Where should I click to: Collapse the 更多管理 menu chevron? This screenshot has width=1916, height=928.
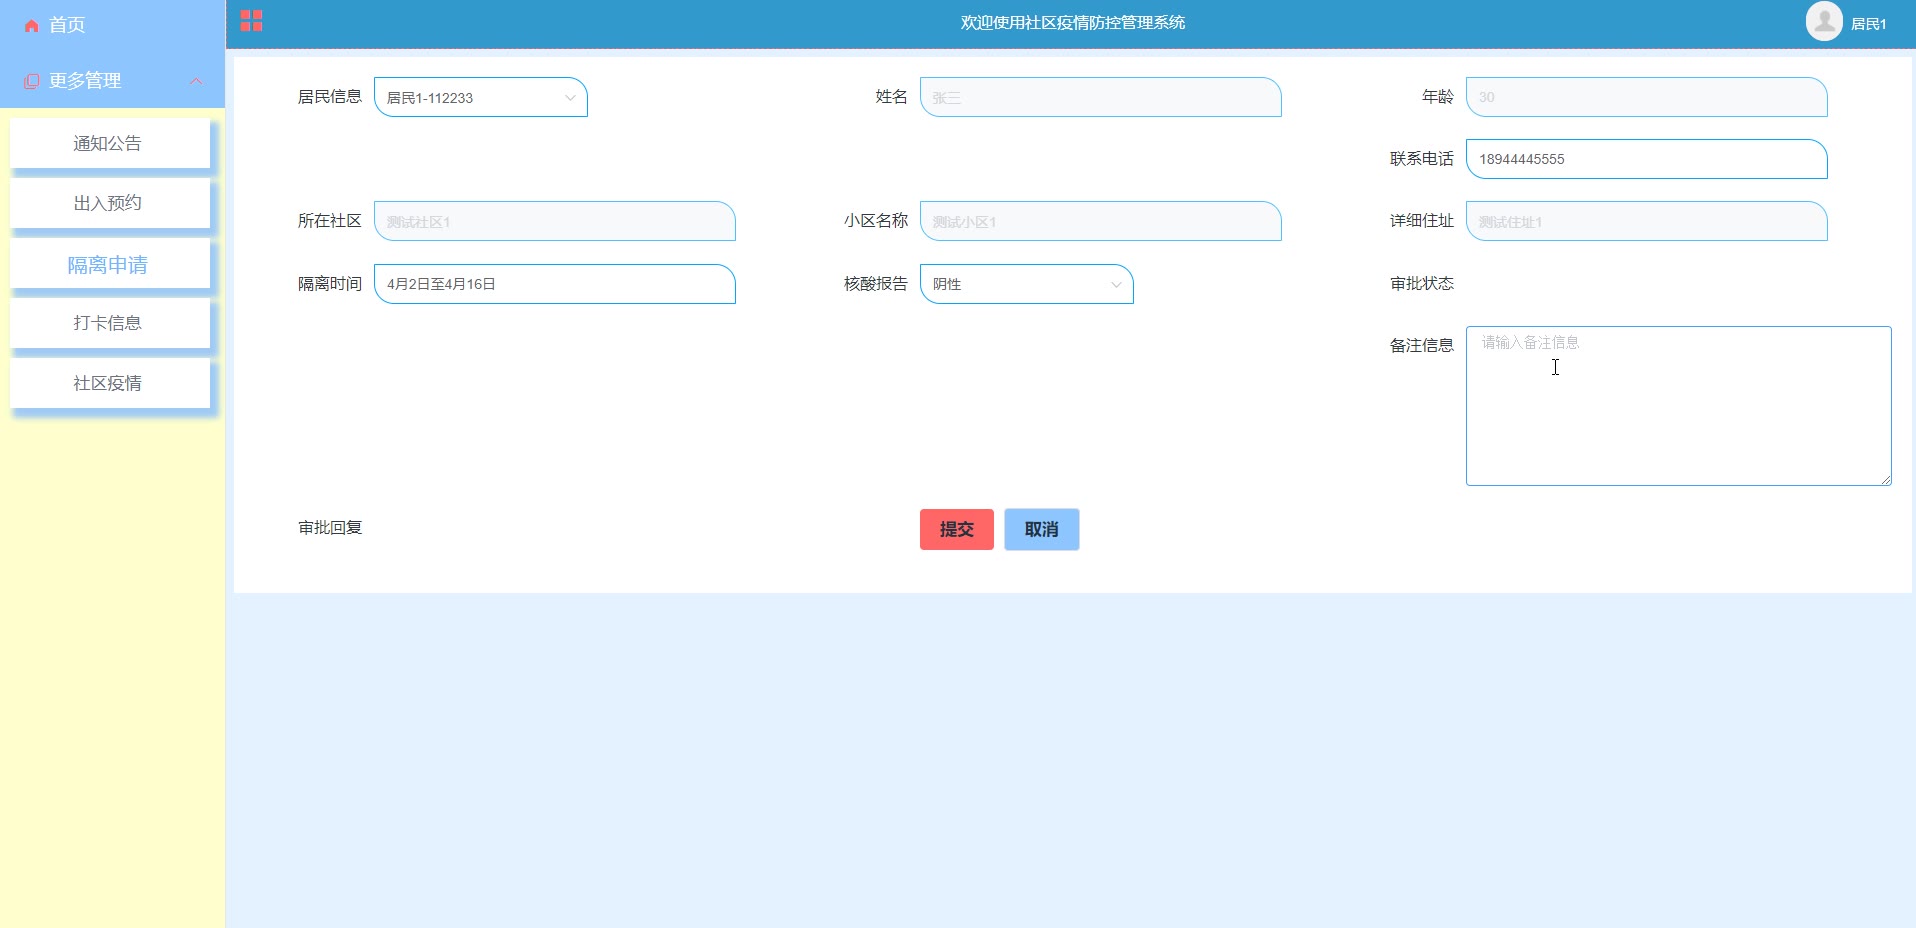196,81
